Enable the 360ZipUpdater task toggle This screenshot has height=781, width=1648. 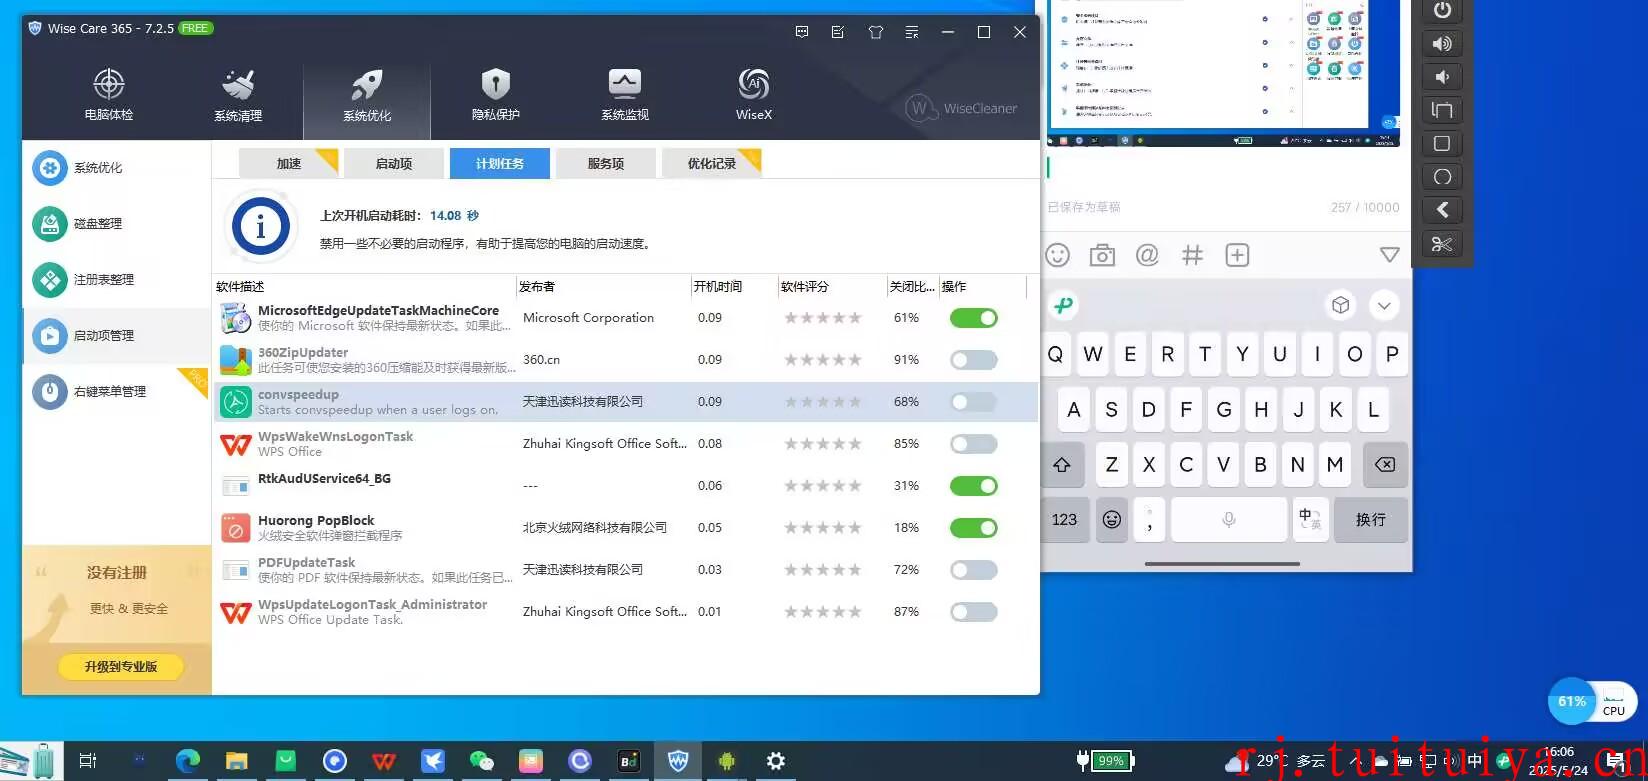974,360
